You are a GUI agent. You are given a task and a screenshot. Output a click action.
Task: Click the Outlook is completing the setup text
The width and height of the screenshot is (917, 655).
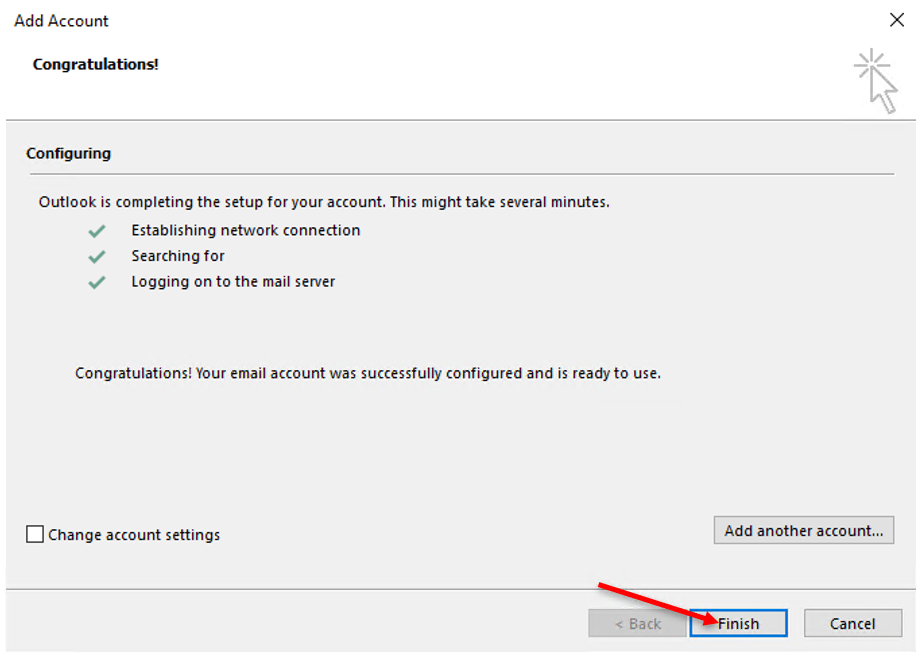click(x=324, y=202)
